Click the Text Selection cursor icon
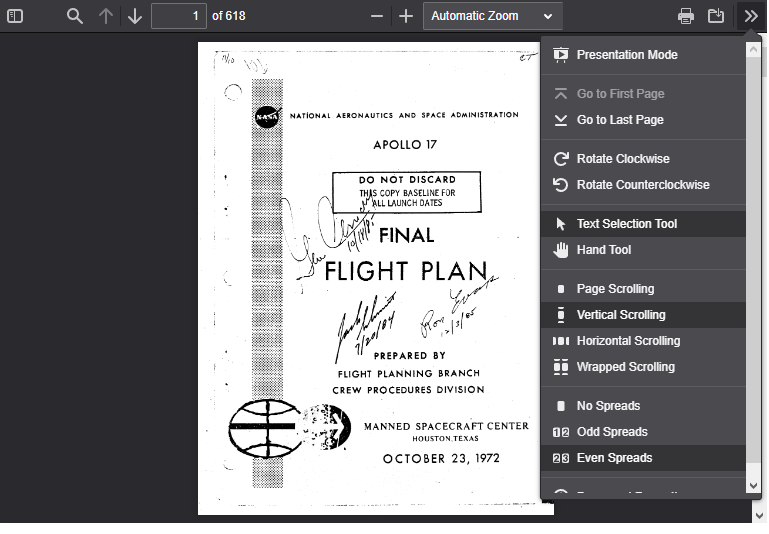 pyautogui.click(x=561, y=224)
